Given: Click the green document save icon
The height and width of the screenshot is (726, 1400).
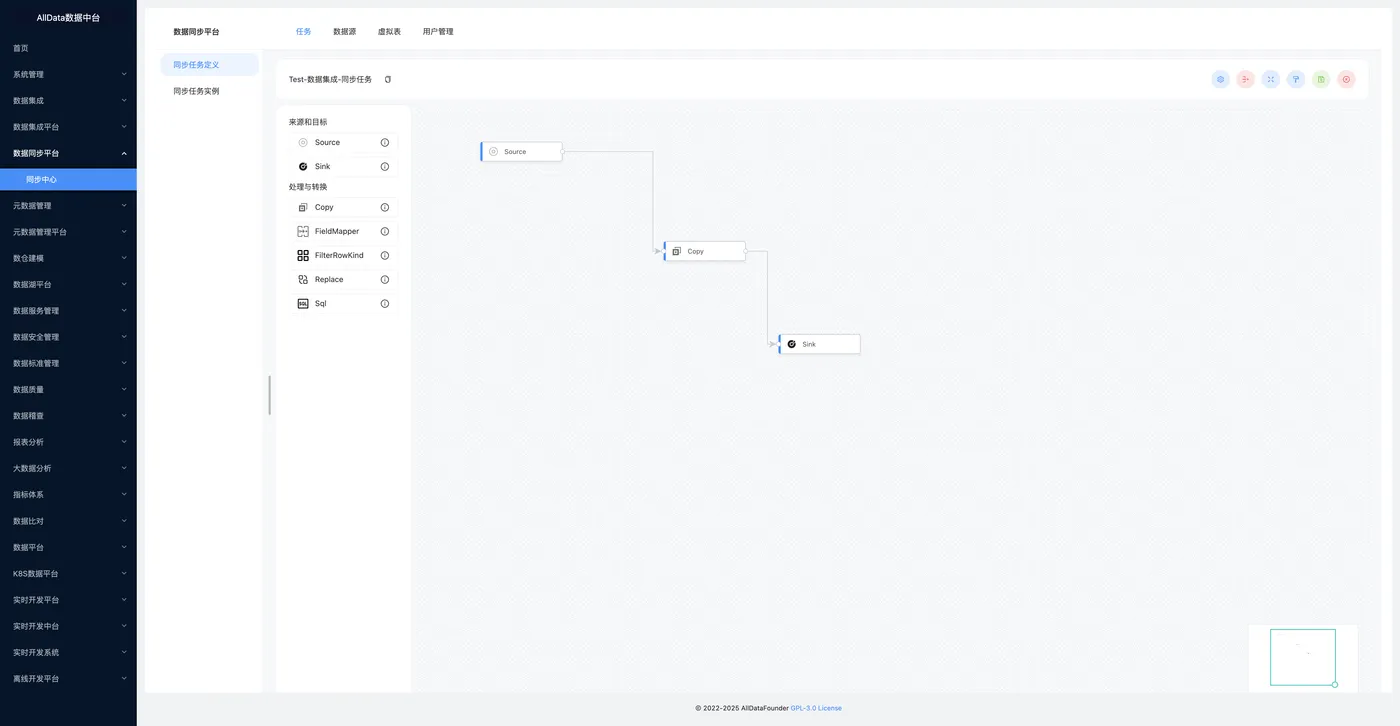Looking at the screenshot, I should coord(1321,79).
